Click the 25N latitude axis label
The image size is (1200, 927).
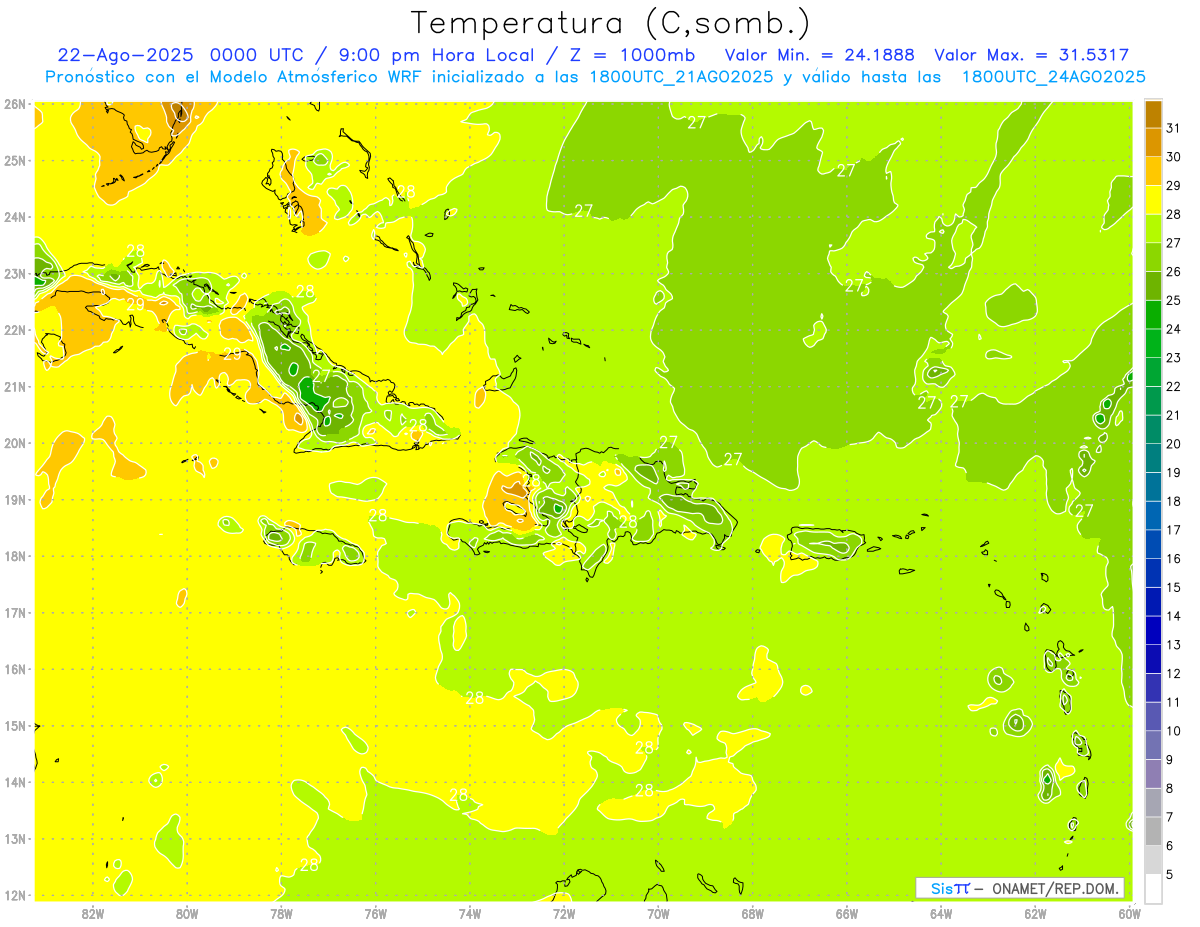click(15, 161)
